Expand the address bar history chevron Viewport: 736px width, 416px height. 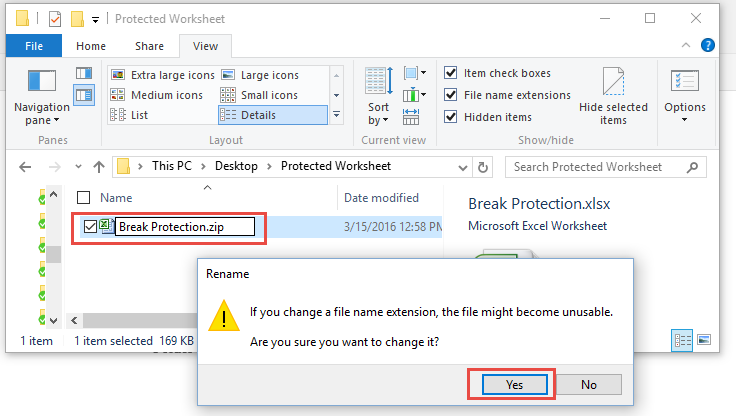463,168
